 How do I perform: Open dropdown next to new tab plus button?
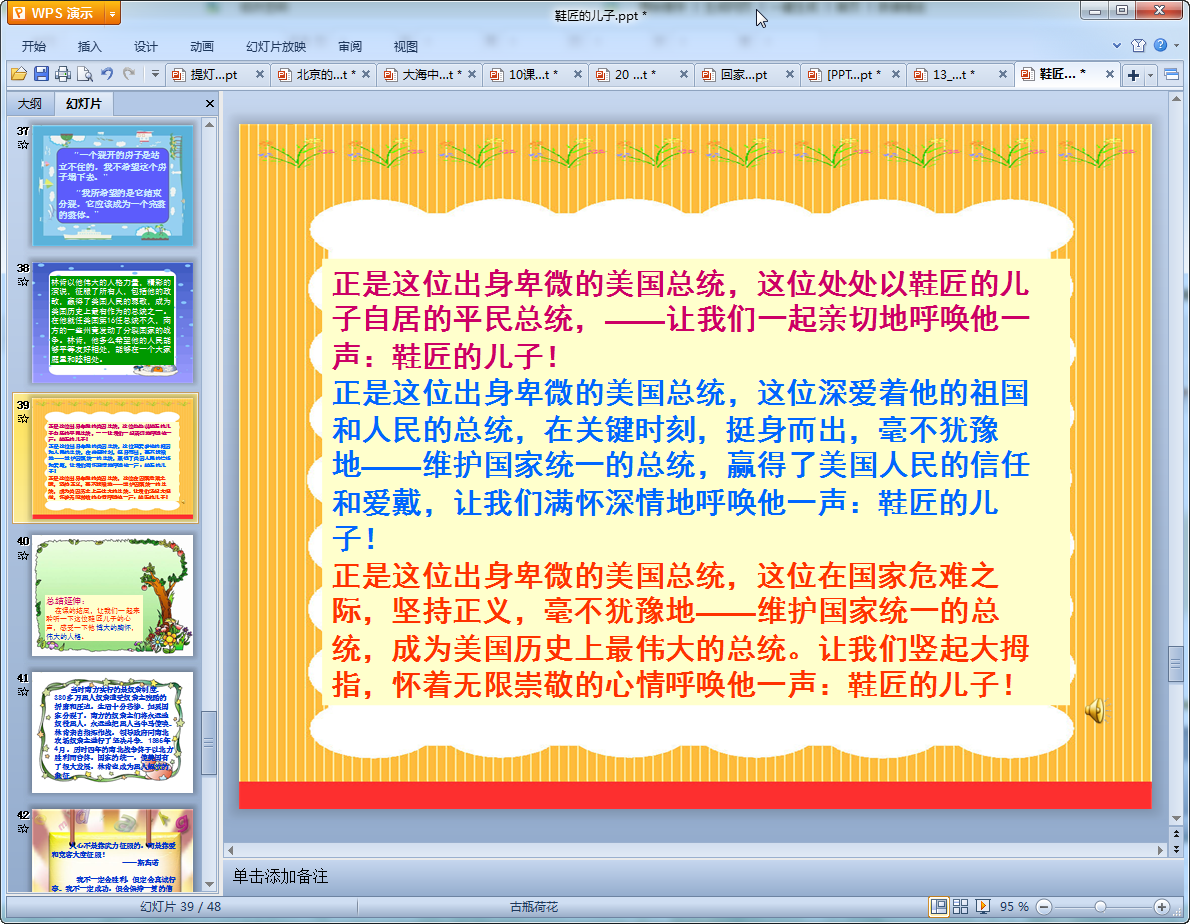pyautogui.click(x=1151, y=75)
